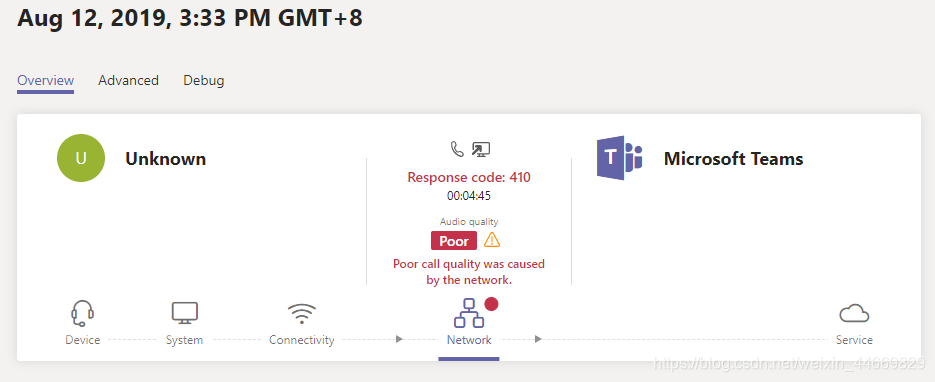Open the Debug tab
This screenshot has width=935, height=382.
pyautogui.click(x=203, y=80)
